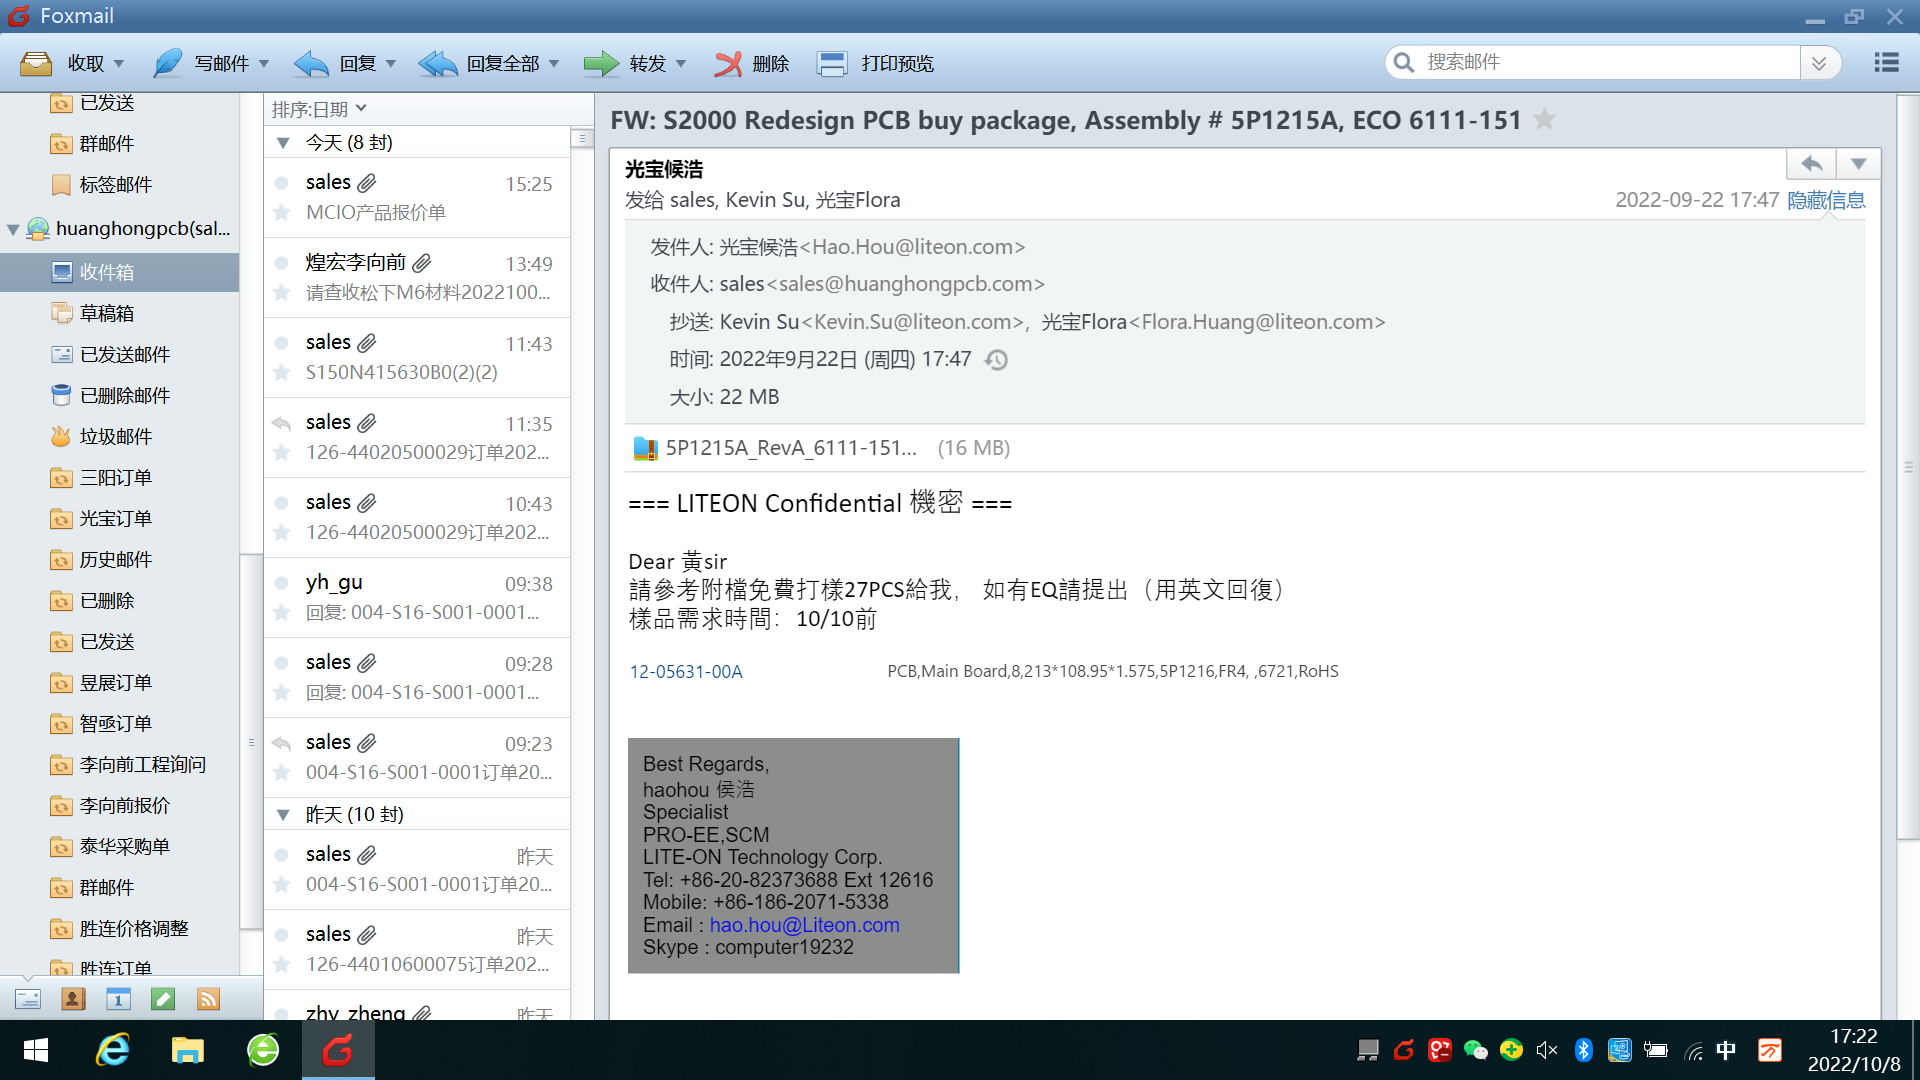This screenshot has height=1080, width=1920.
Task: Open the RSS feed icon at bottom-left
Action: tap(208, 998)
